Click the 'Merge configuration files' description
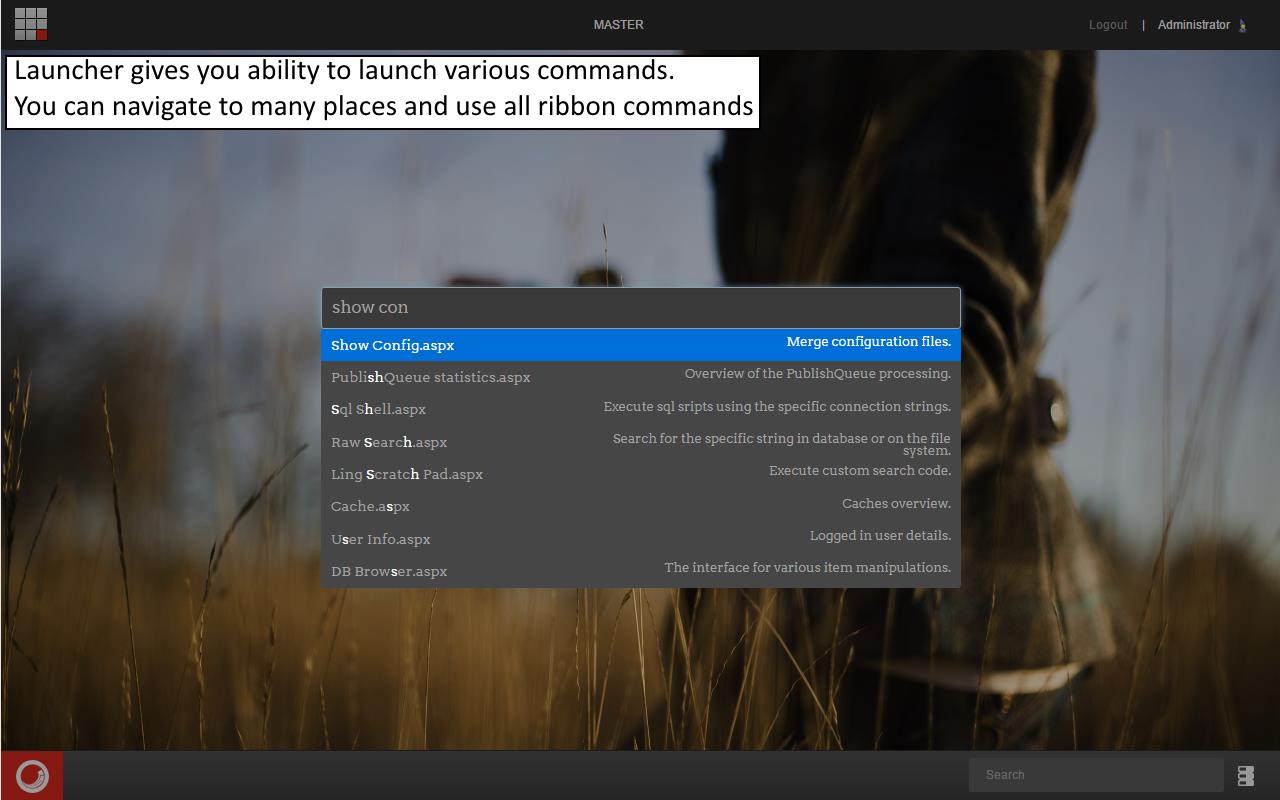The width and height of the screenshot is (1280, 800). tap(868, 341)
